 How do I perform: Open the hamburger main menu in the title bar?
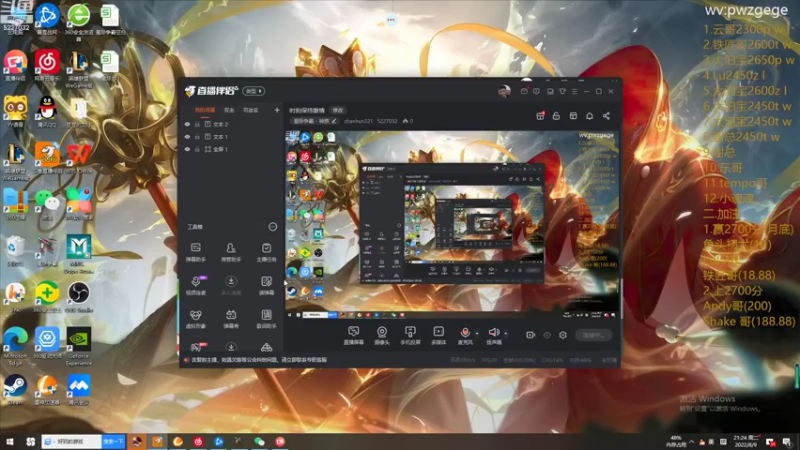574,91
